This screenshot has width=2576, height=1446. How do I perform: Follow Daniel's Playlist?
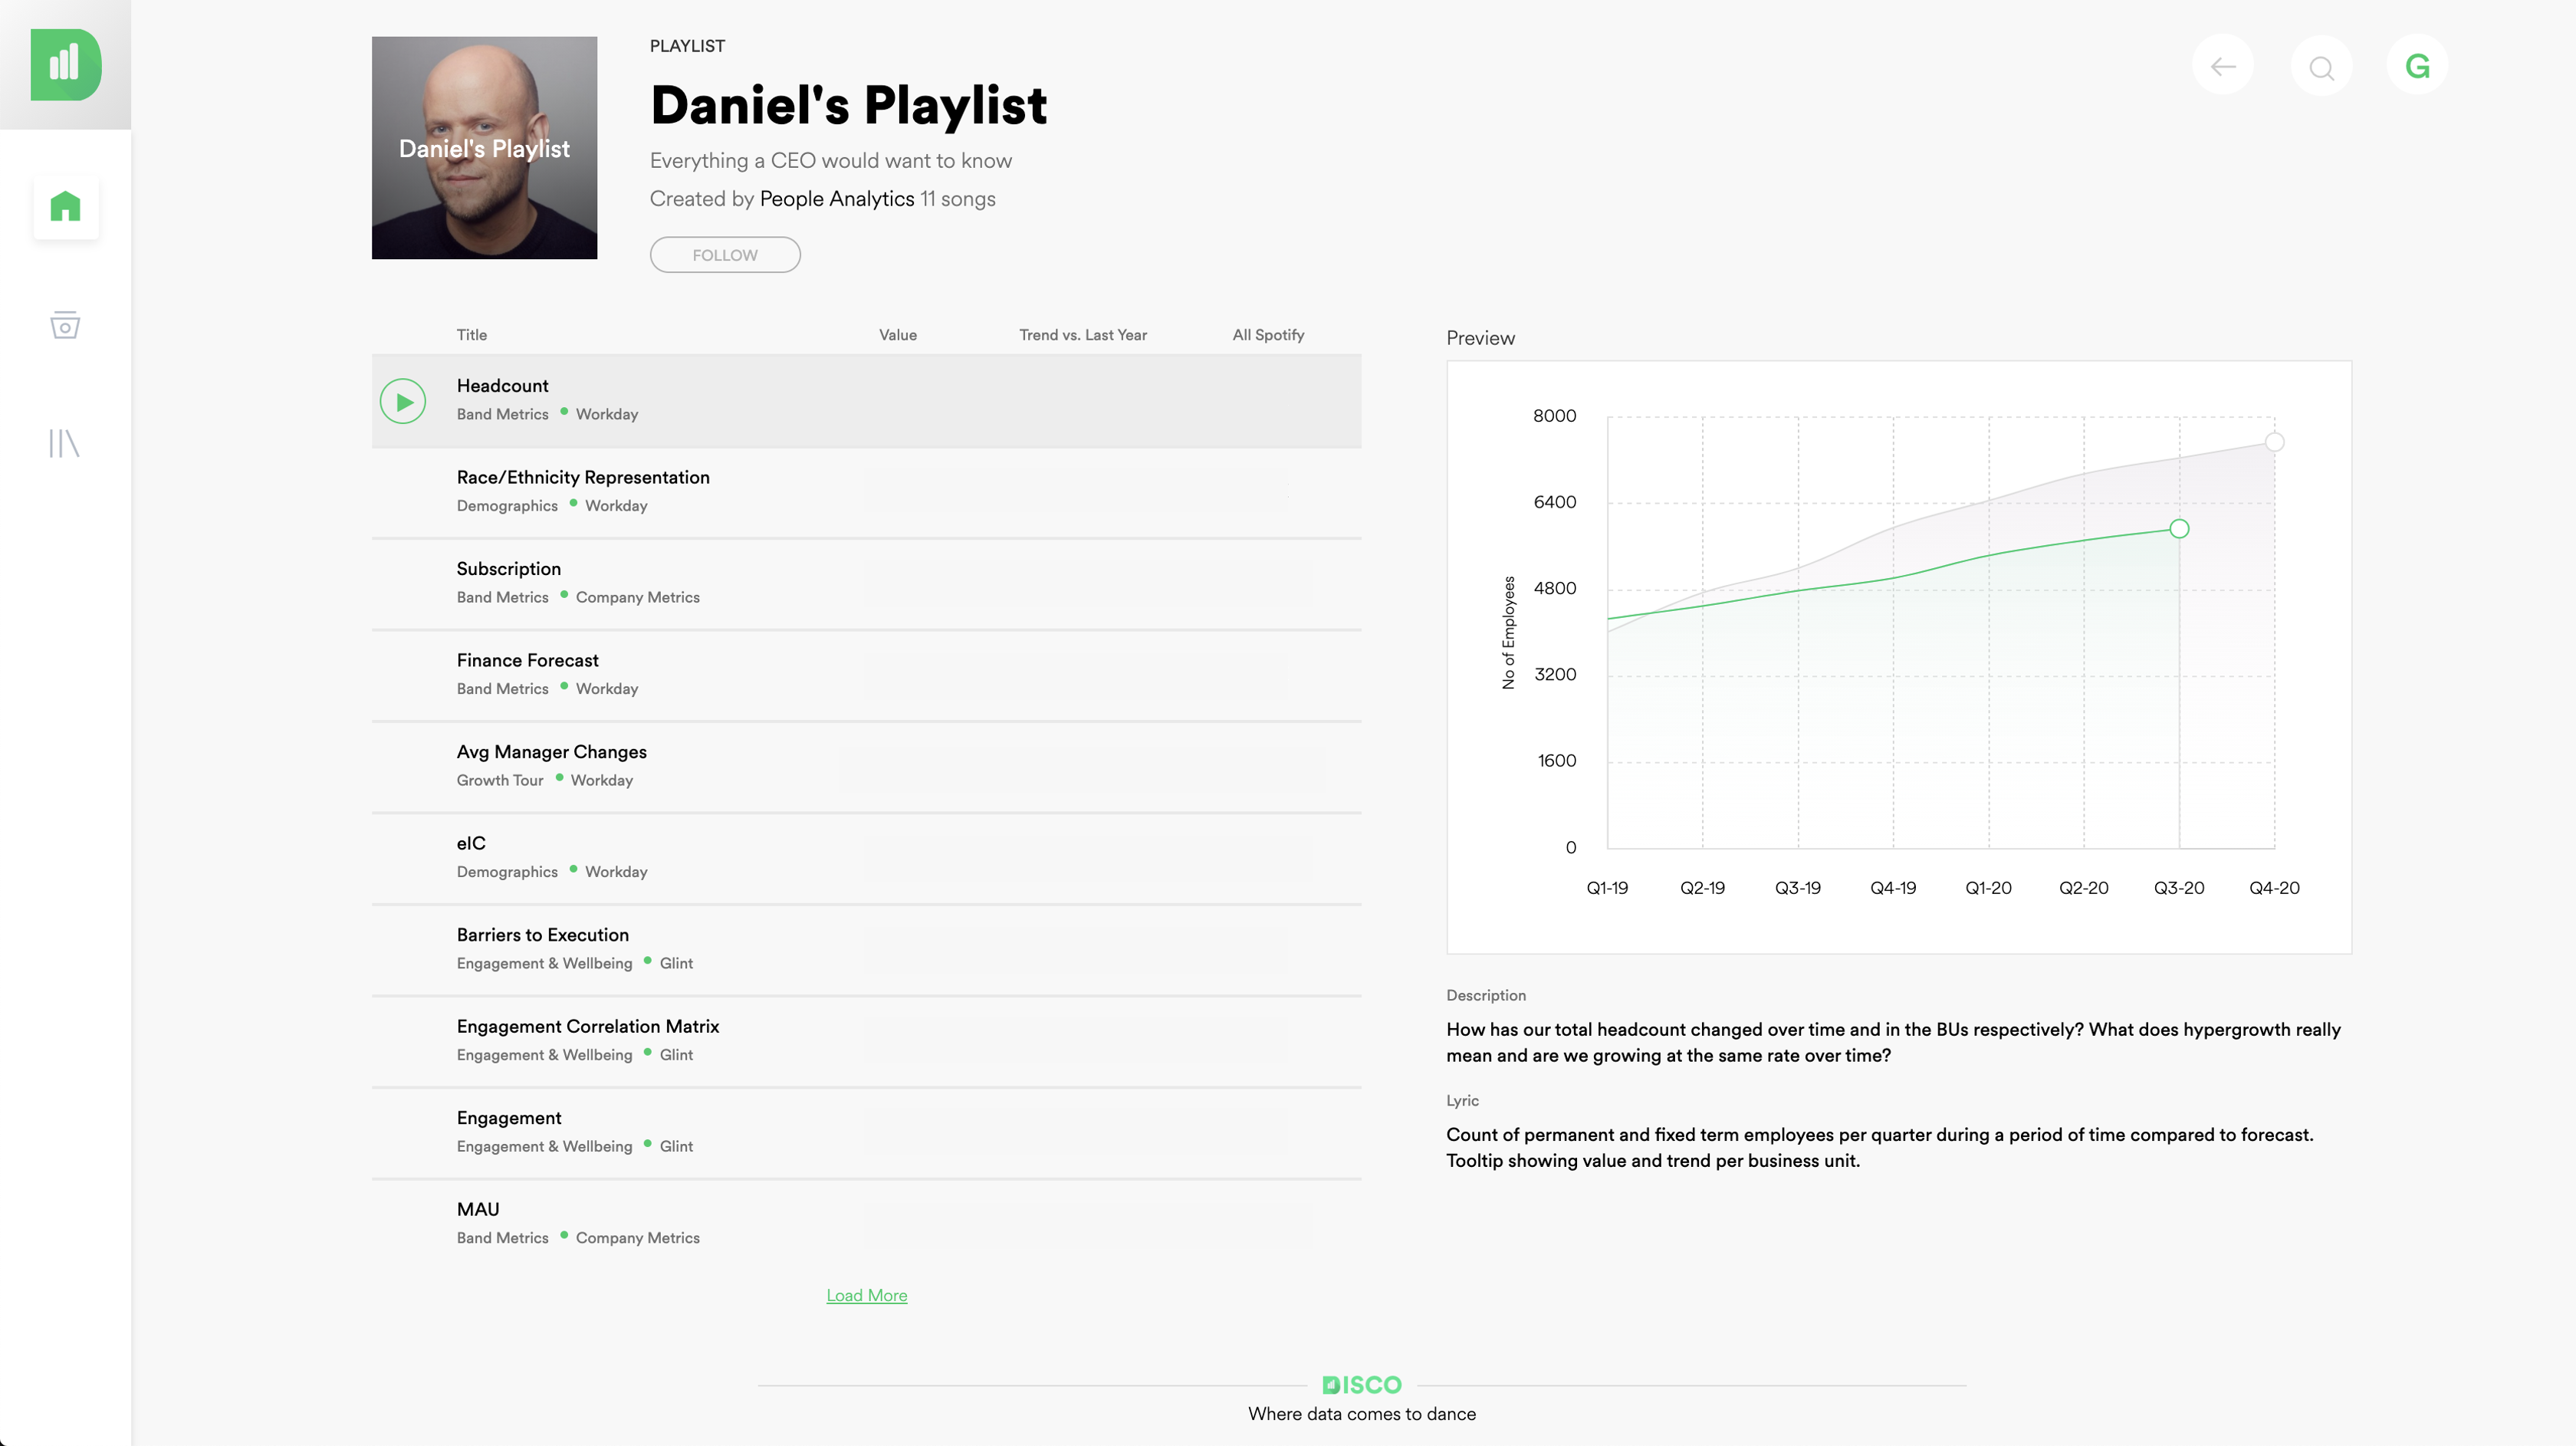point(725,254)
